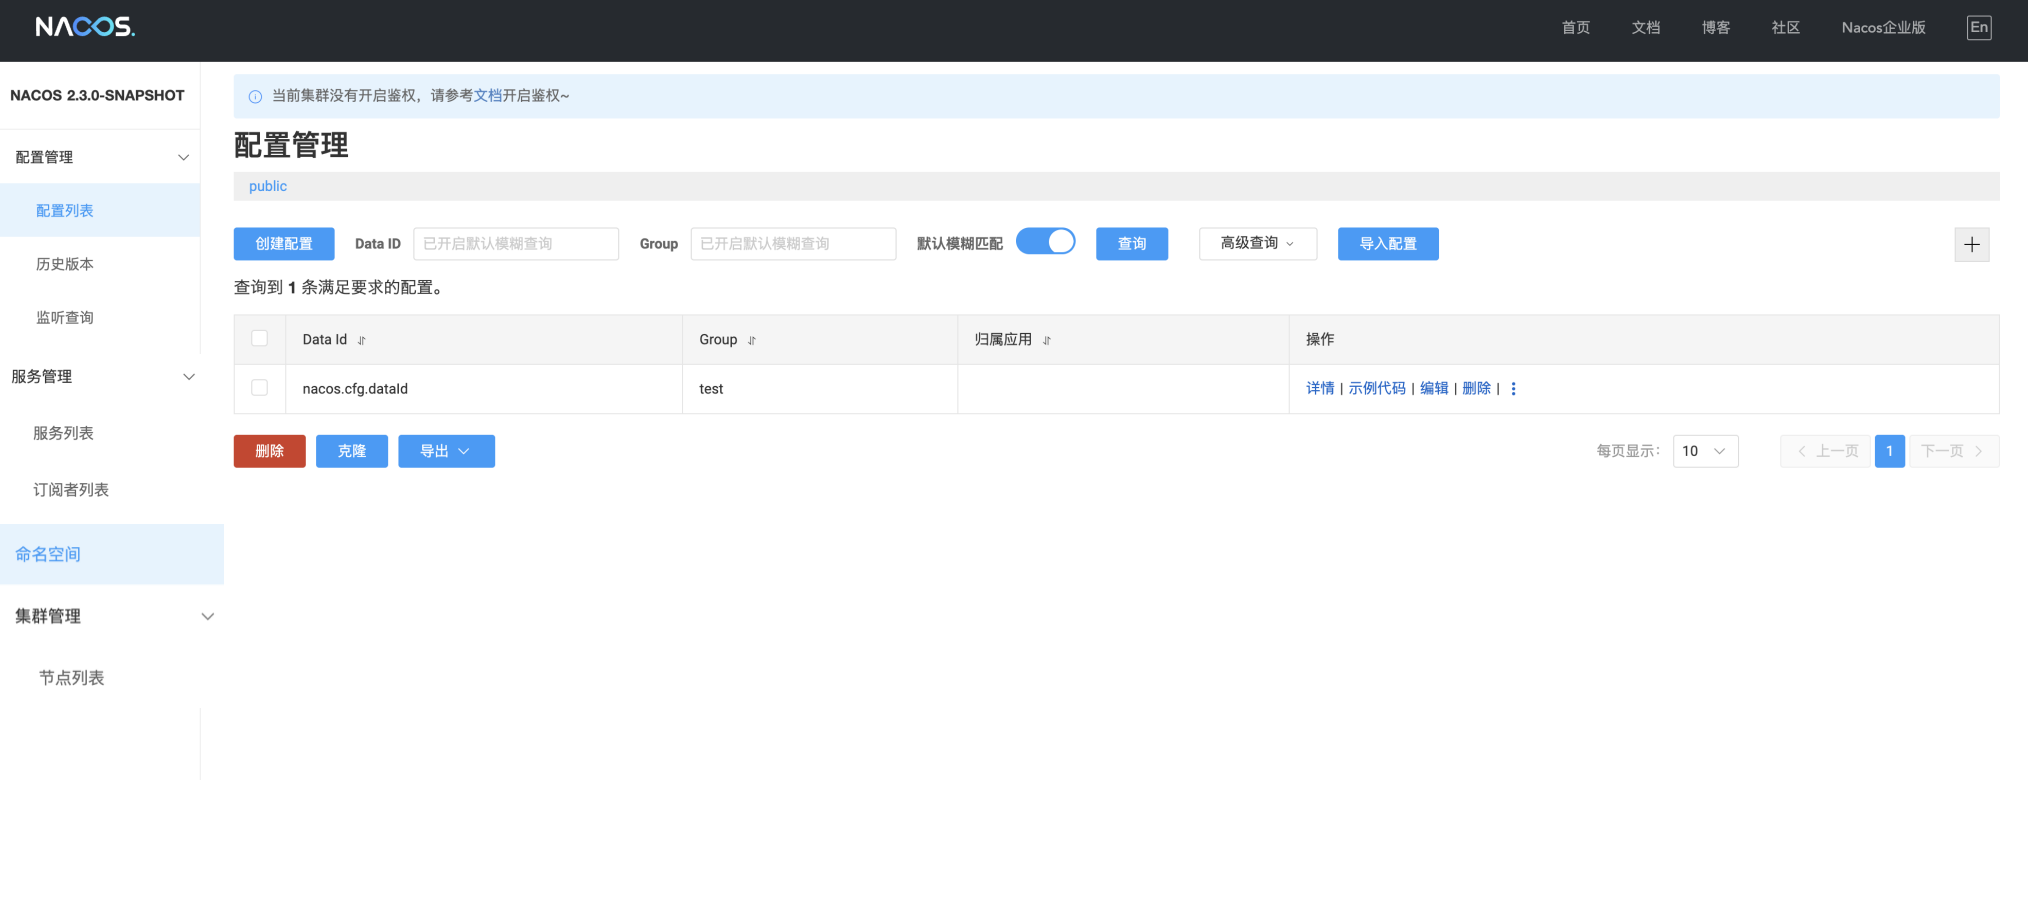Click the 查询 button

click(x=1132, y=244)
